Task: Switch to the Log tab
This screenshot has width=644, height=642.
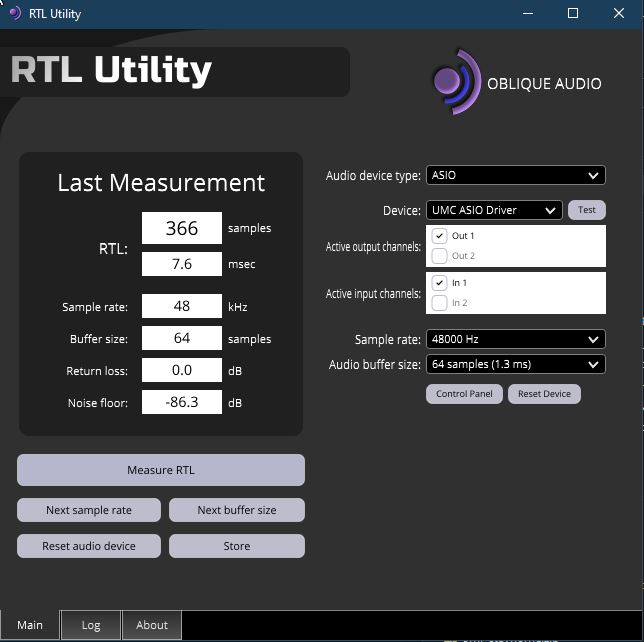Action: click(x=91, y=625)
